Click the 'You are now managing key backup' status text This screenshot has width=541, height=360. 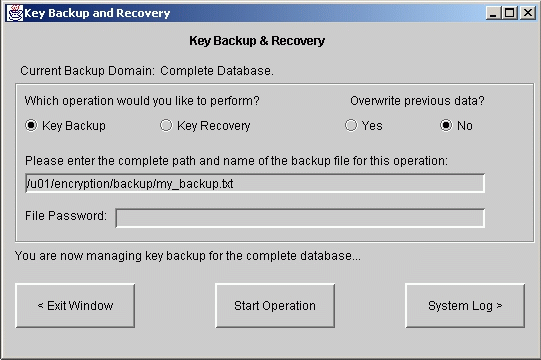point(188,256)
